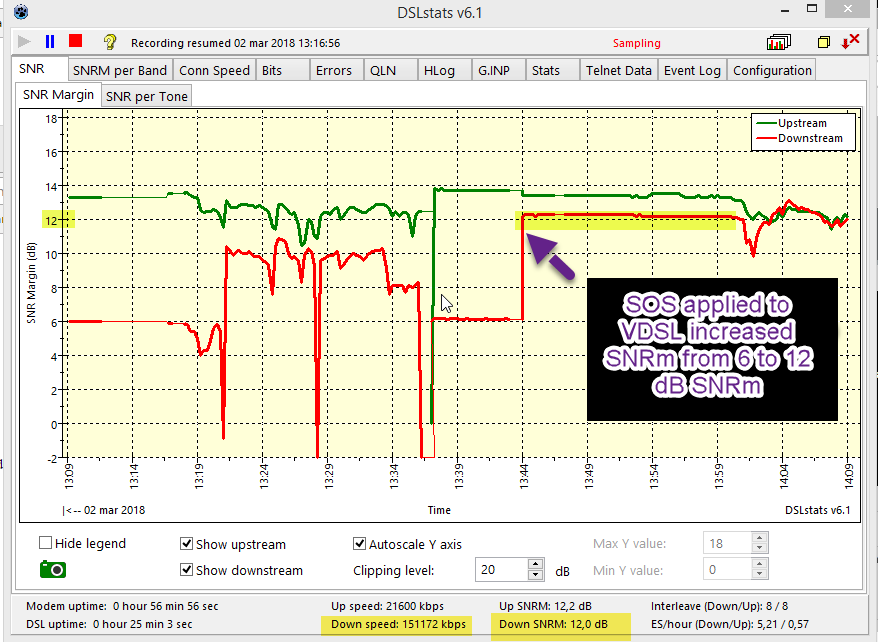
Task: Toggle Autoscale Y axis checkbox
Action: [x=359, y=544]
